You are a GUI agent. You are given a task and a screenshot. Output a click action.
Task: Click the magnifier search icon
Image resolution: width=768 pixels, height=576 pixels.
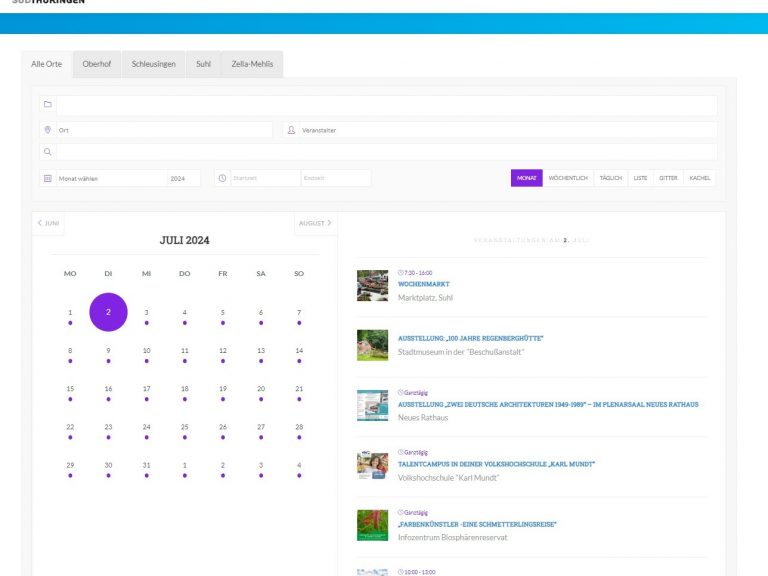point(47,152)
